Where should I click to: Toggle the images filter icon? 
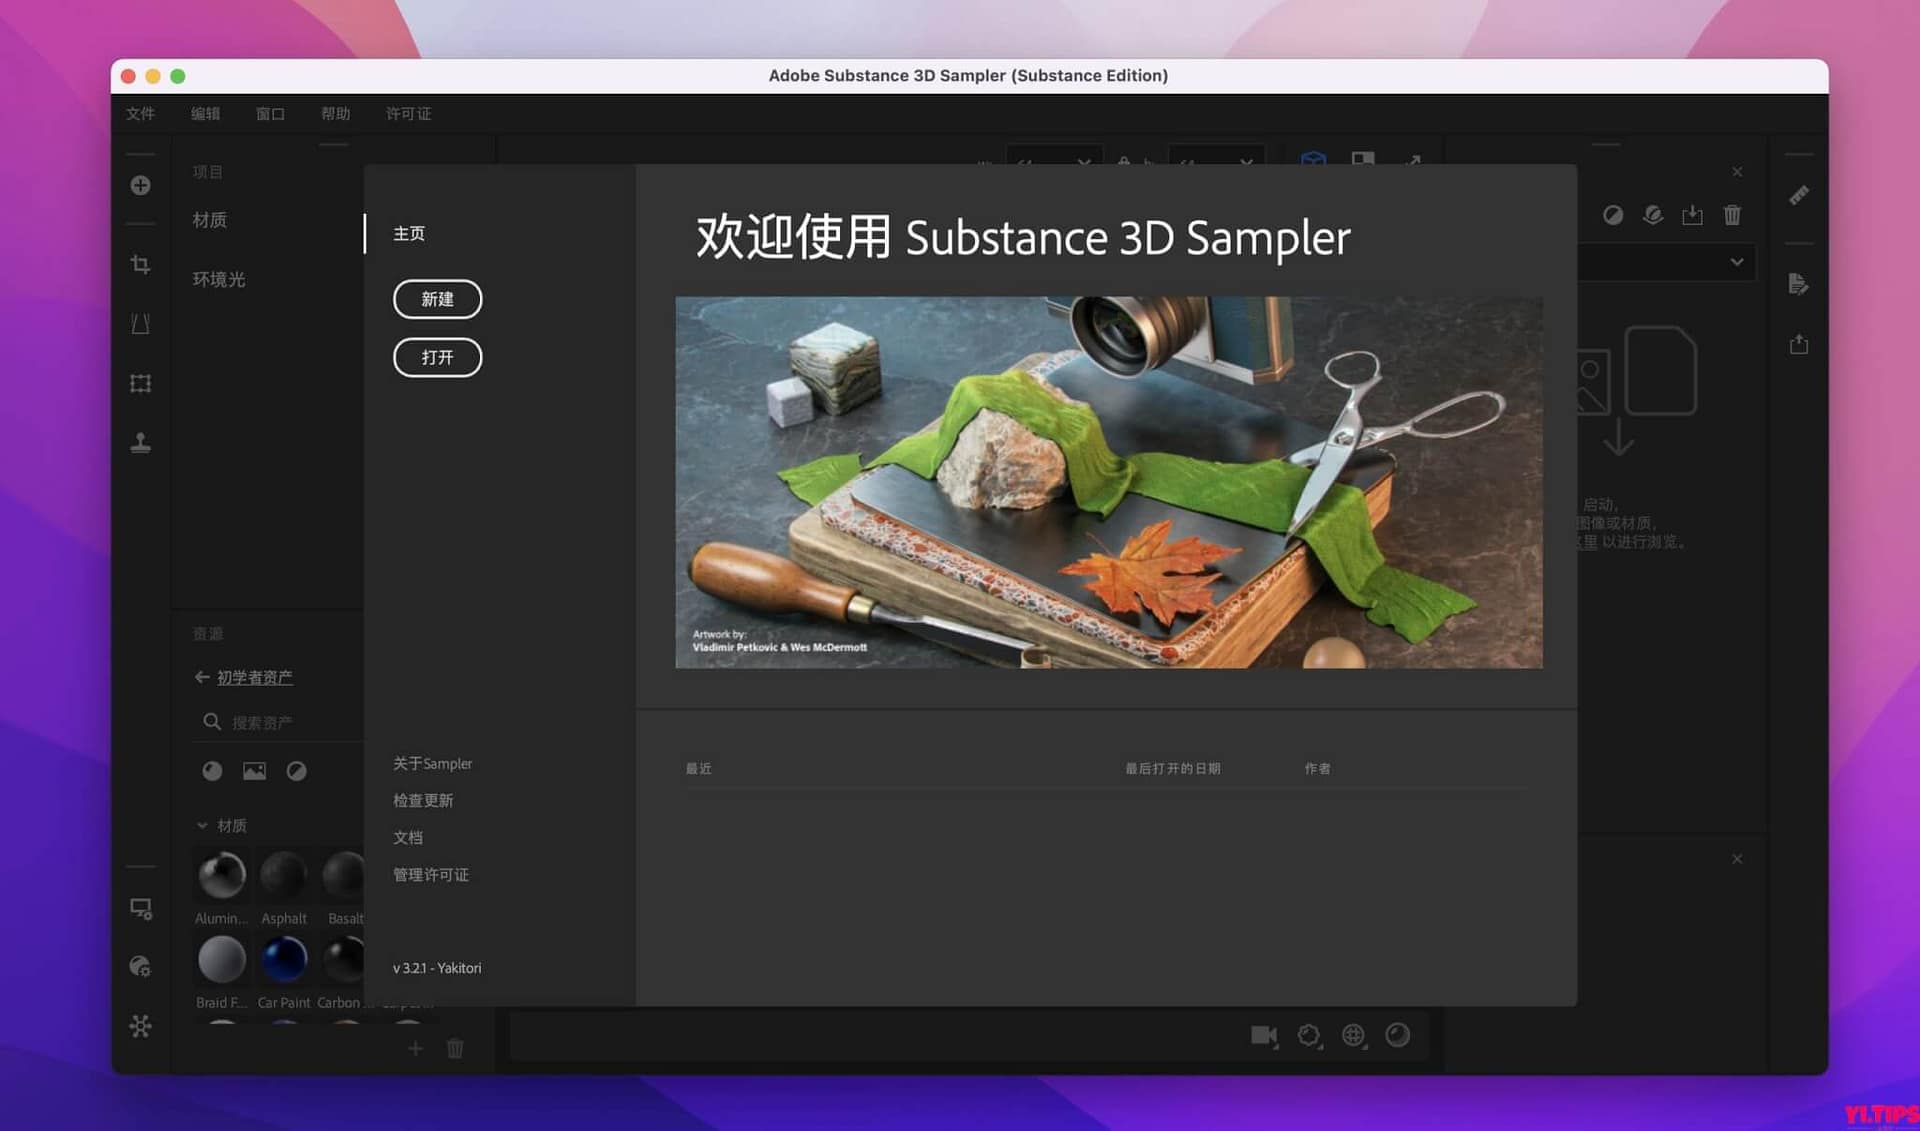click(x=254, y=770)
